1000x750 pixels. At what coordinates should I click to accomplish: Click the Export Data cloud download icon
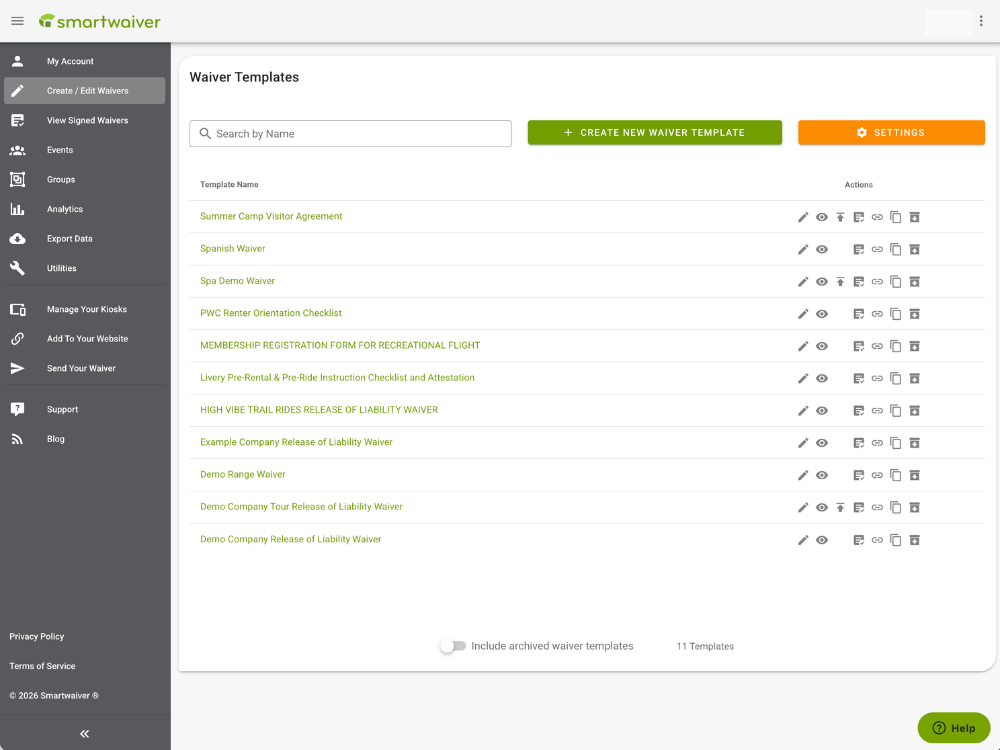click(17, 239)
